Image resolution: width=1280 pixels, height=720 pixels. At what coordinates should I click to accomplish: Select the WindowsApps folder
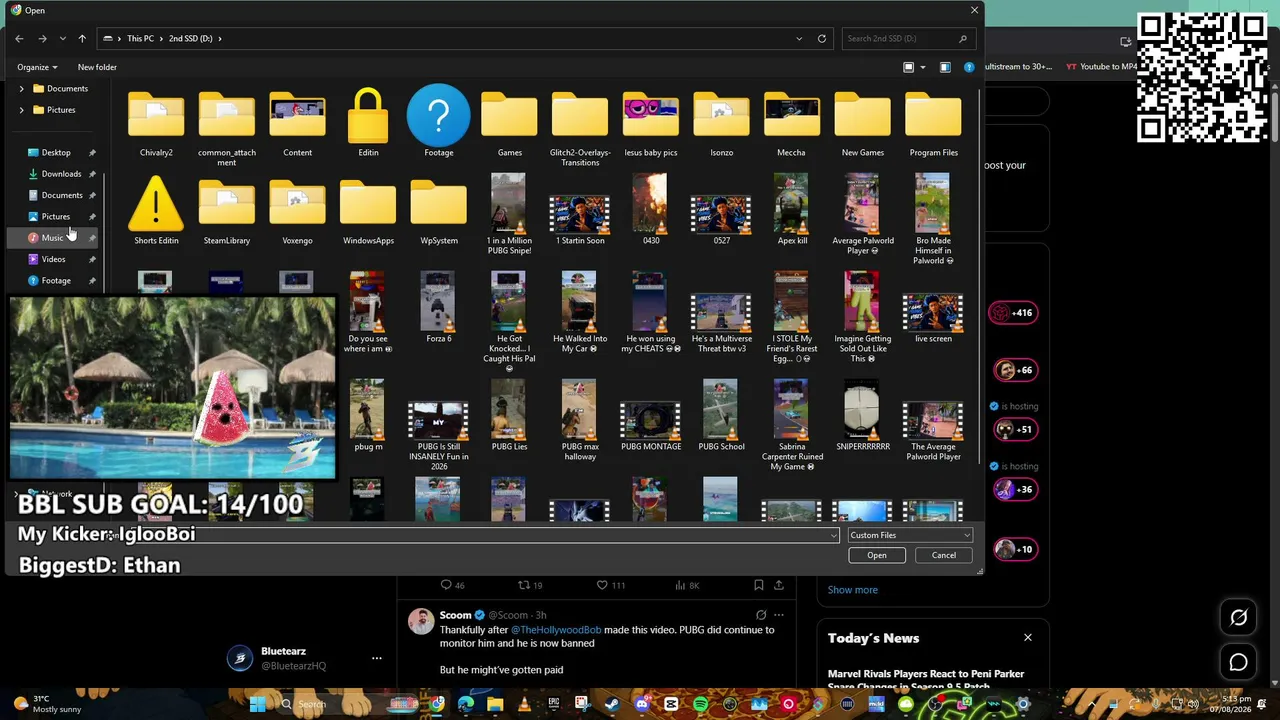coord(368,211)
